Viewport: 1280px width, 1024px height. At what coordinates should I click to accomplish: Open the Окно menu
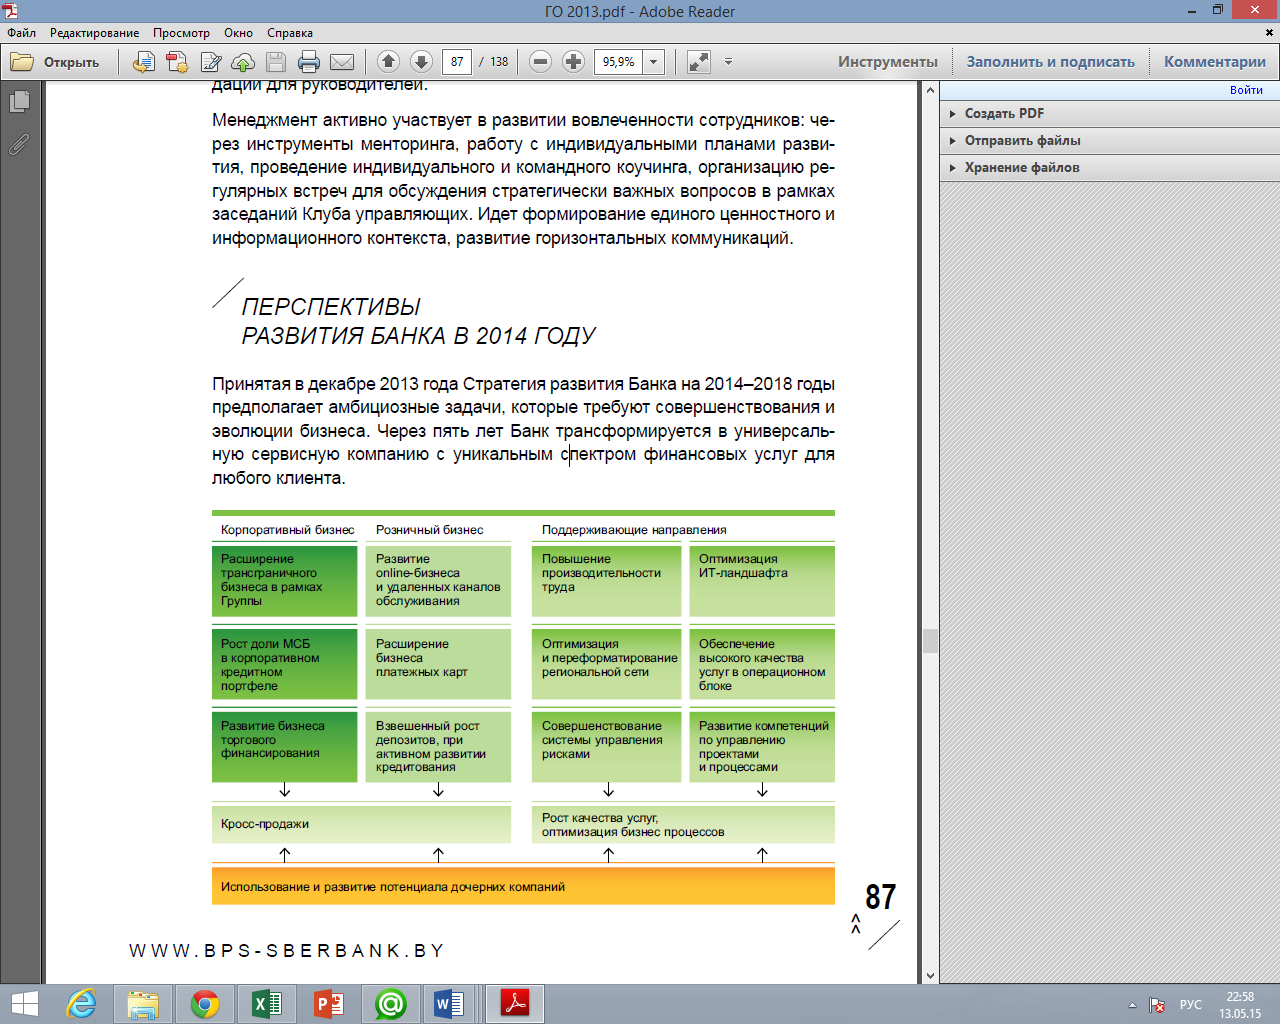point(238,33)
